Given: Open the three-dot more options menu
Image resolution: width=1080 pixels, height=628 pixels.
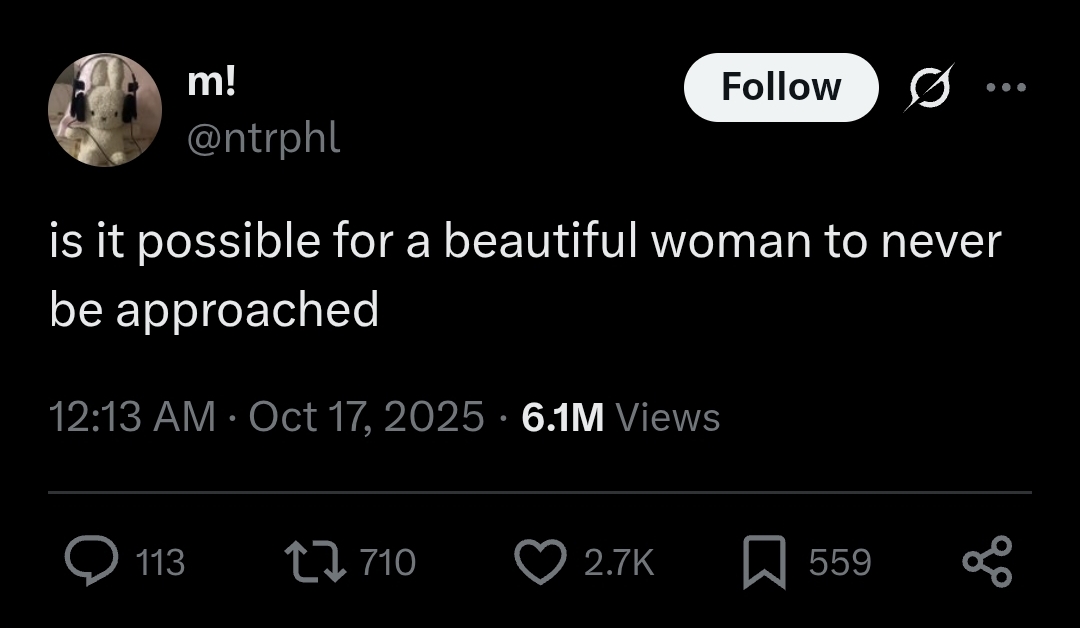Looking at the screenshot, I should pyautogui.click(x=1005, y=87).
